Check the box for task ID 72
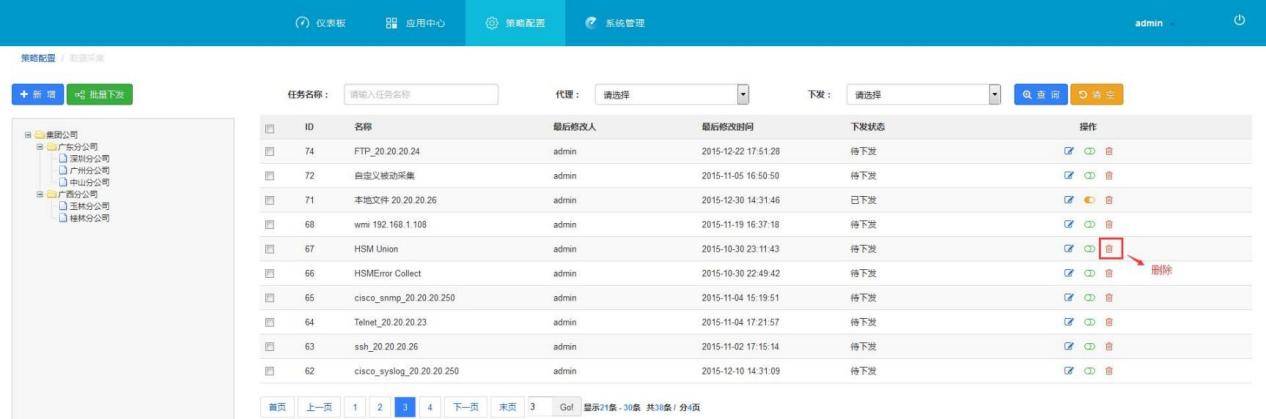 click(269, 176)
